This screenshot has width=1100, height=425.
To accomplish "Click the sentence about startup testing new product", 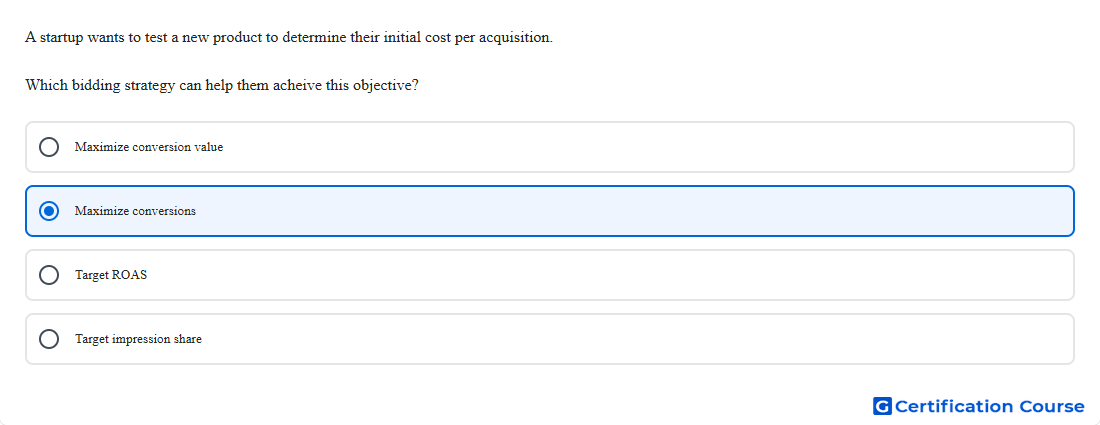I will (289, 38).
